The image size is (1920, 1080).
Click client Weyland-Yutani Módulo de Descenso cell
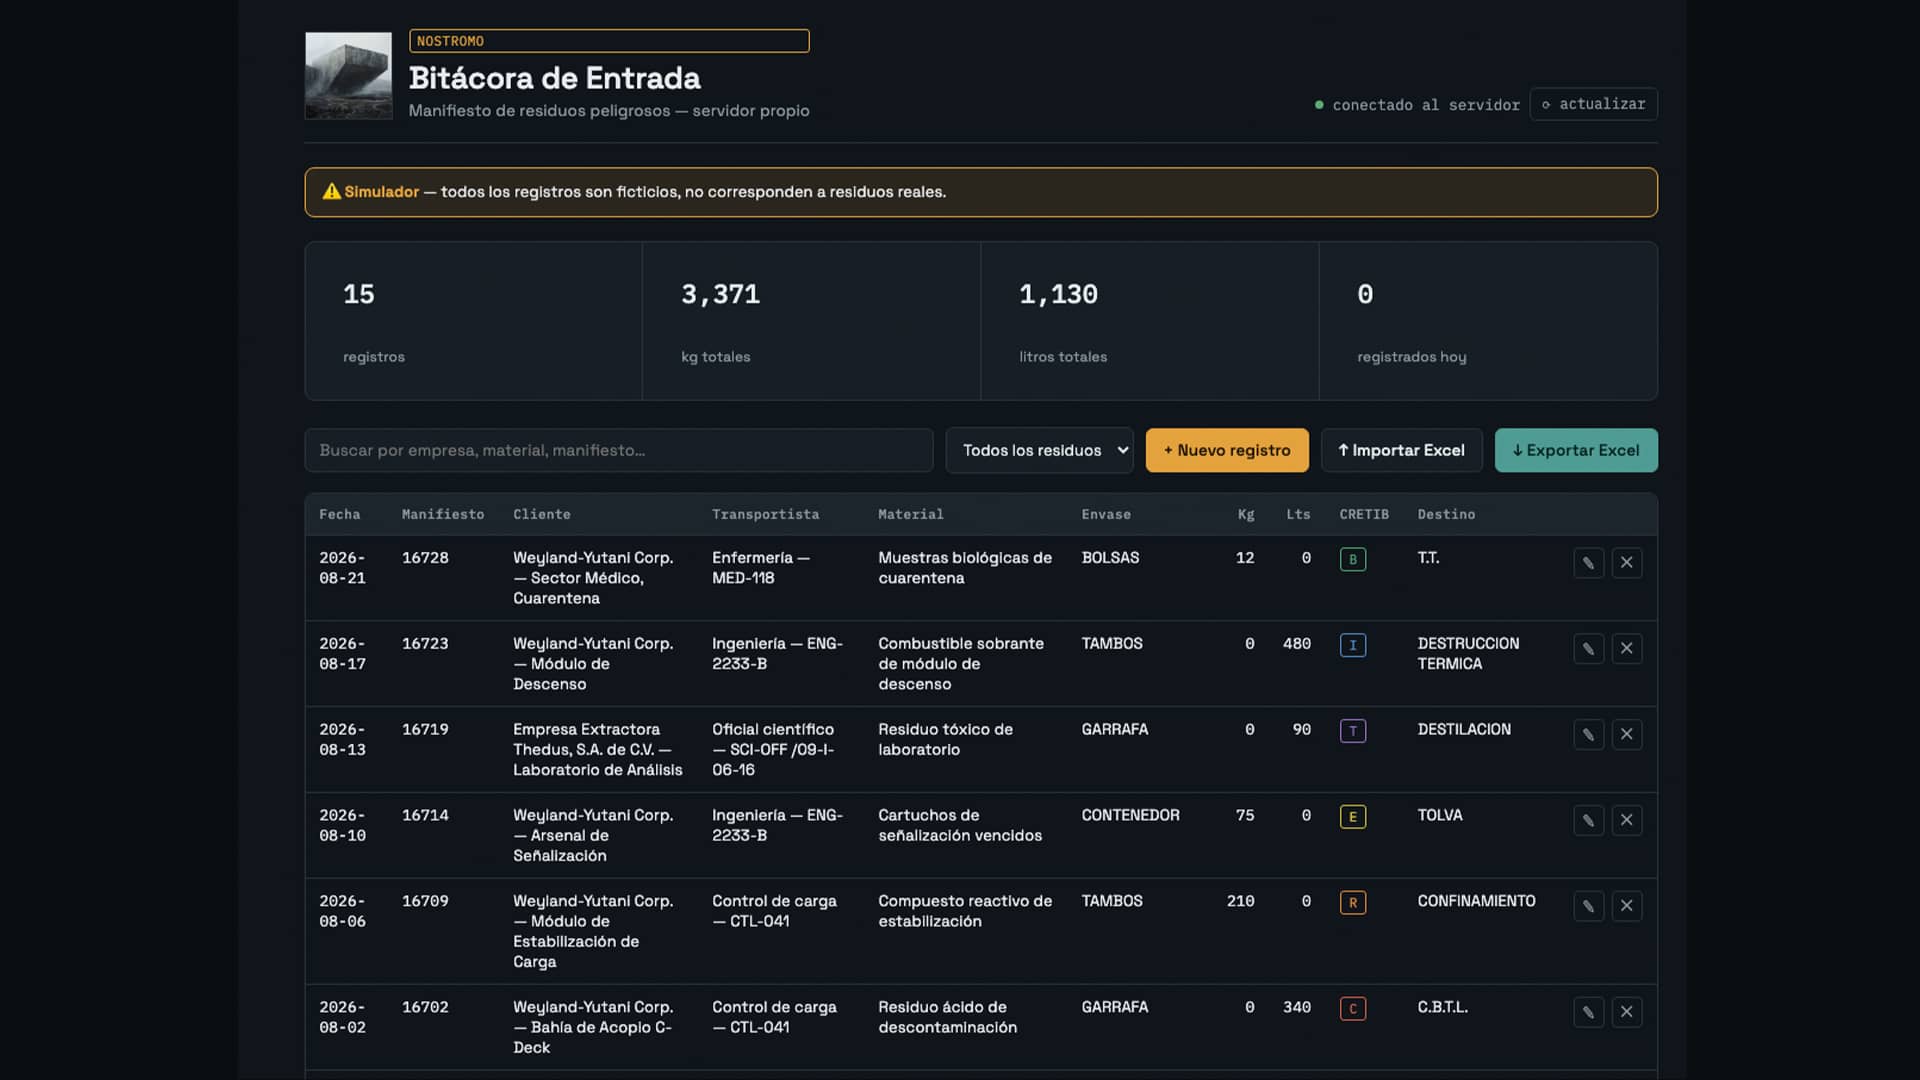point(593,664)
